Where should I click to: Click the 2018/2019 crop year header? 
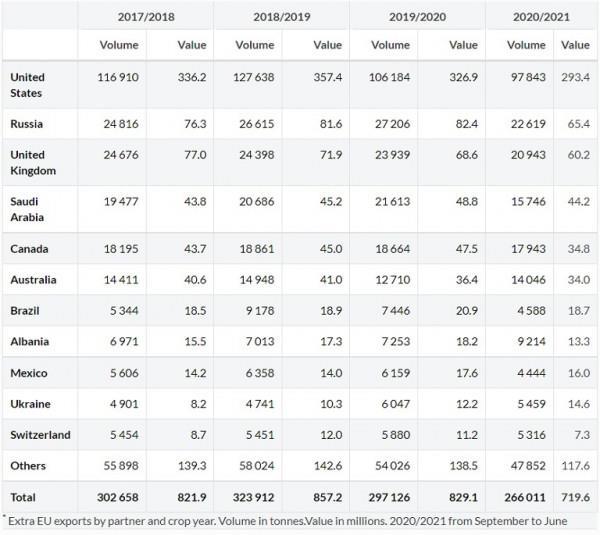(x=281, y=15)
